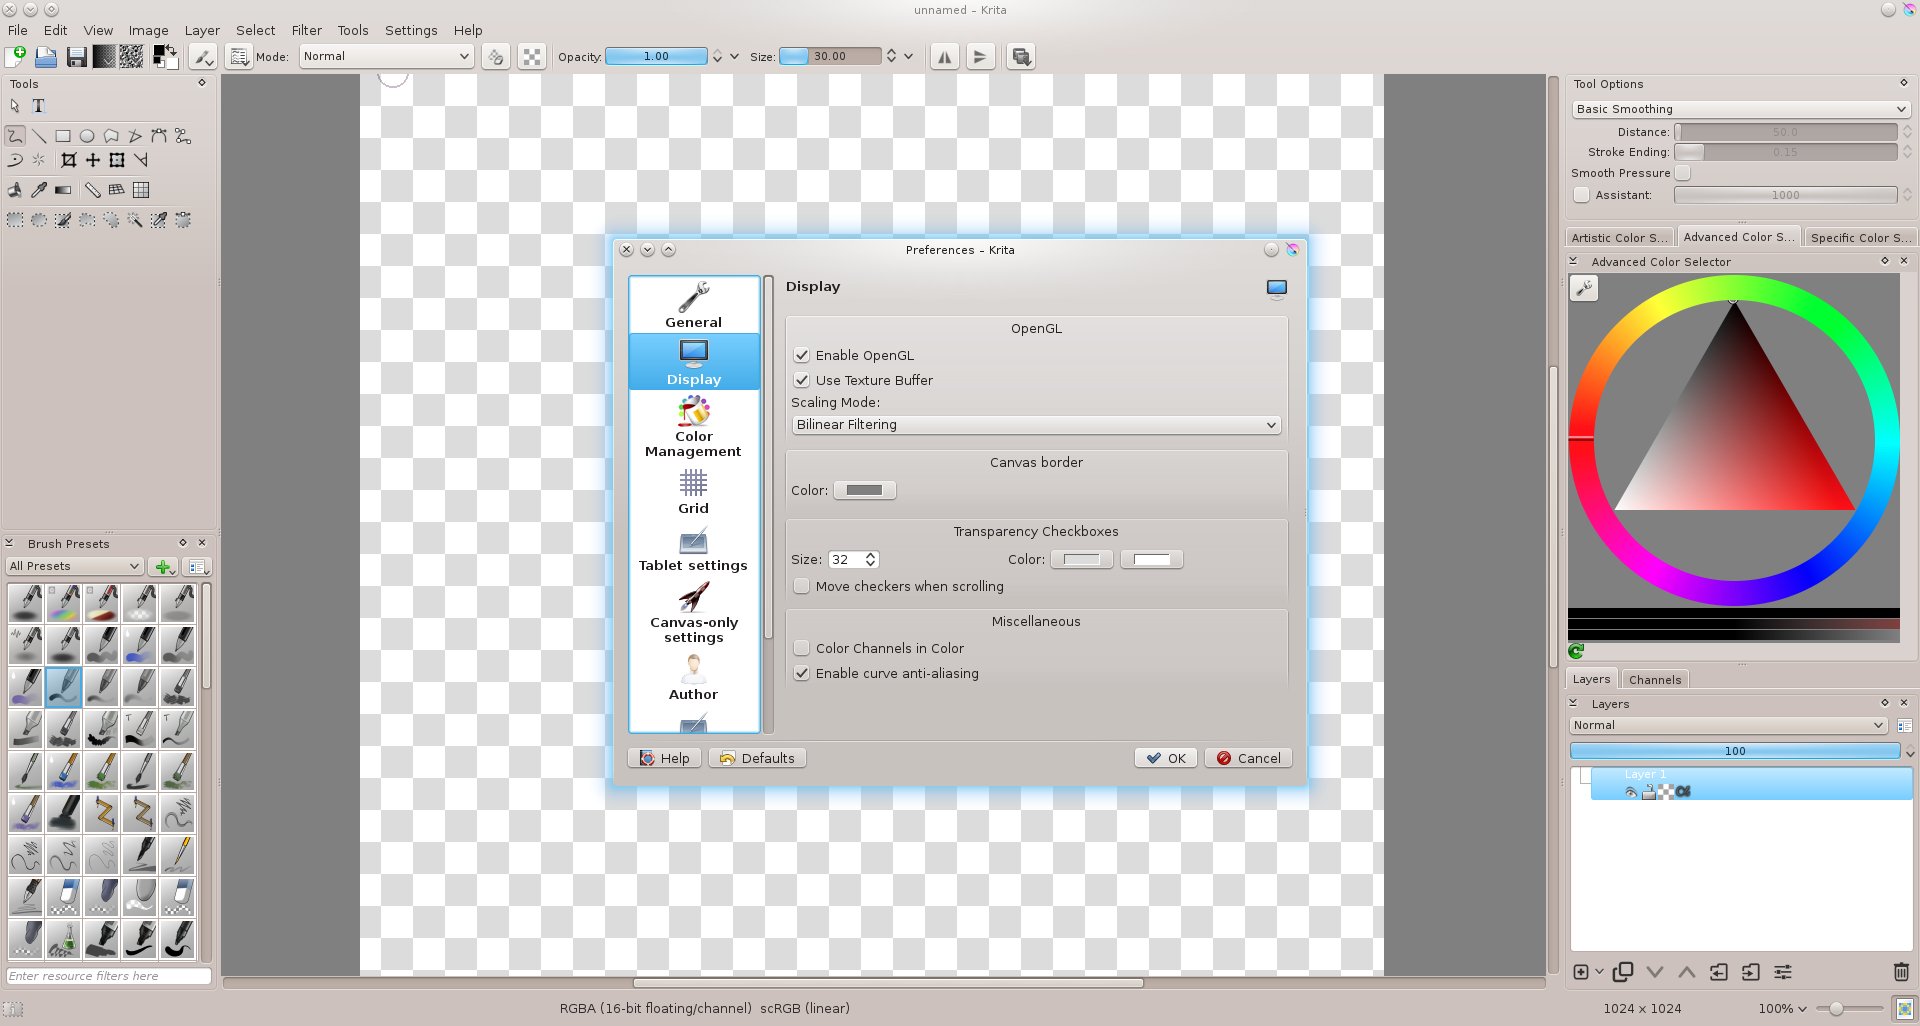Open add layer type dropdown arrow
The width and height of the screenshot is (1920, 1026).
click(x=1600, y=972)
